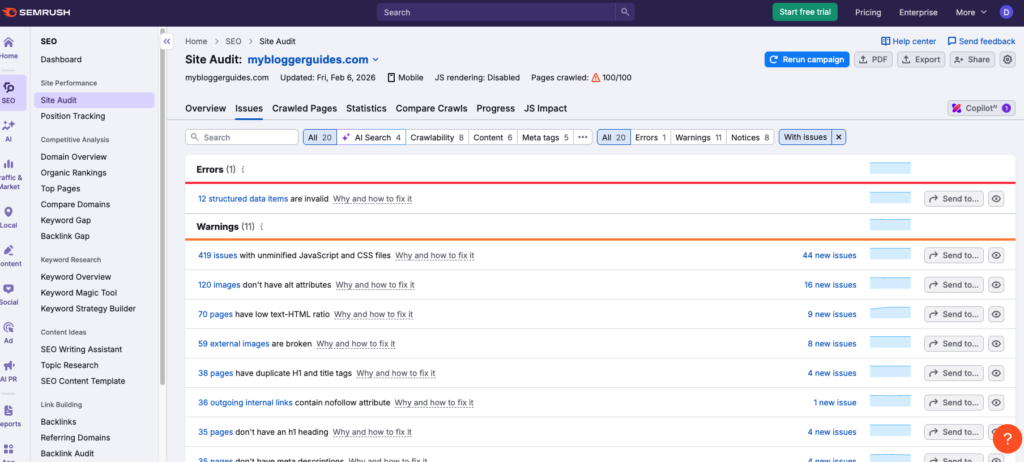Open Send to for alt attributes row

[953, 285]
